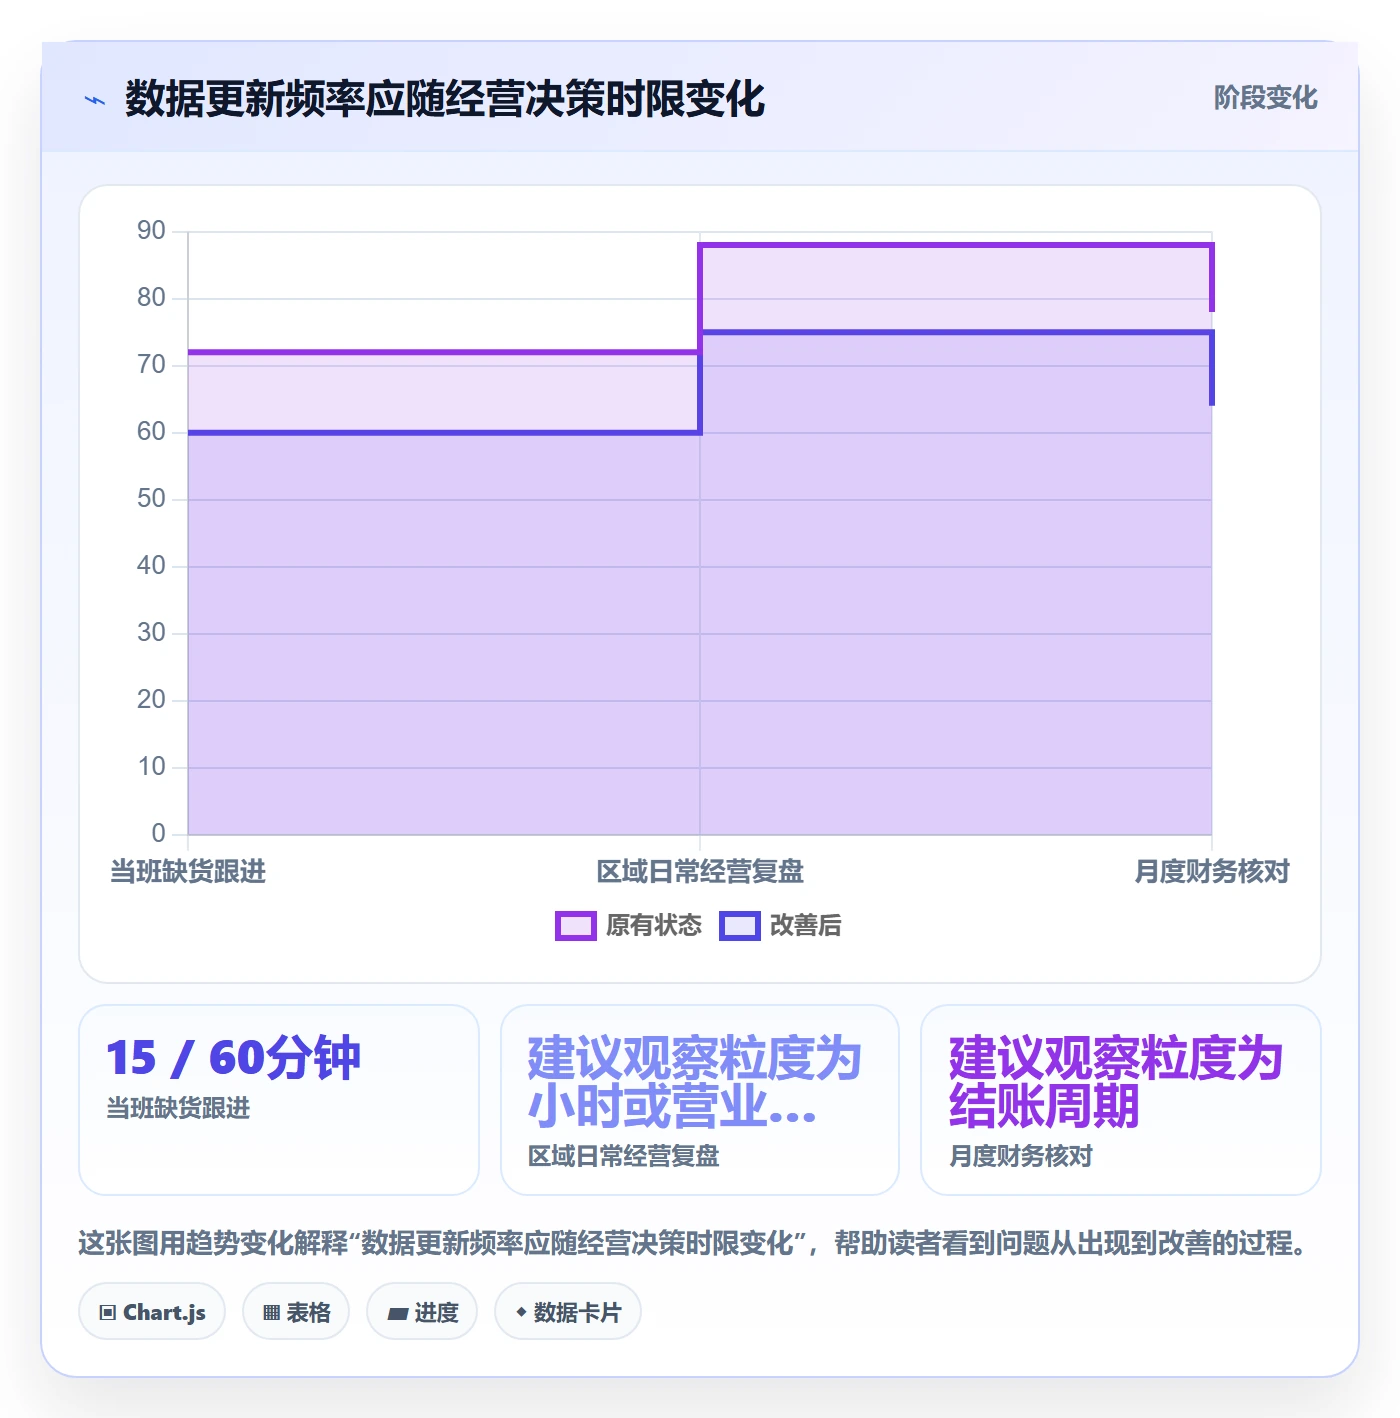Click the y-axis value 0
Viewport: 1400px width, 1418px height.
point(158,834)
